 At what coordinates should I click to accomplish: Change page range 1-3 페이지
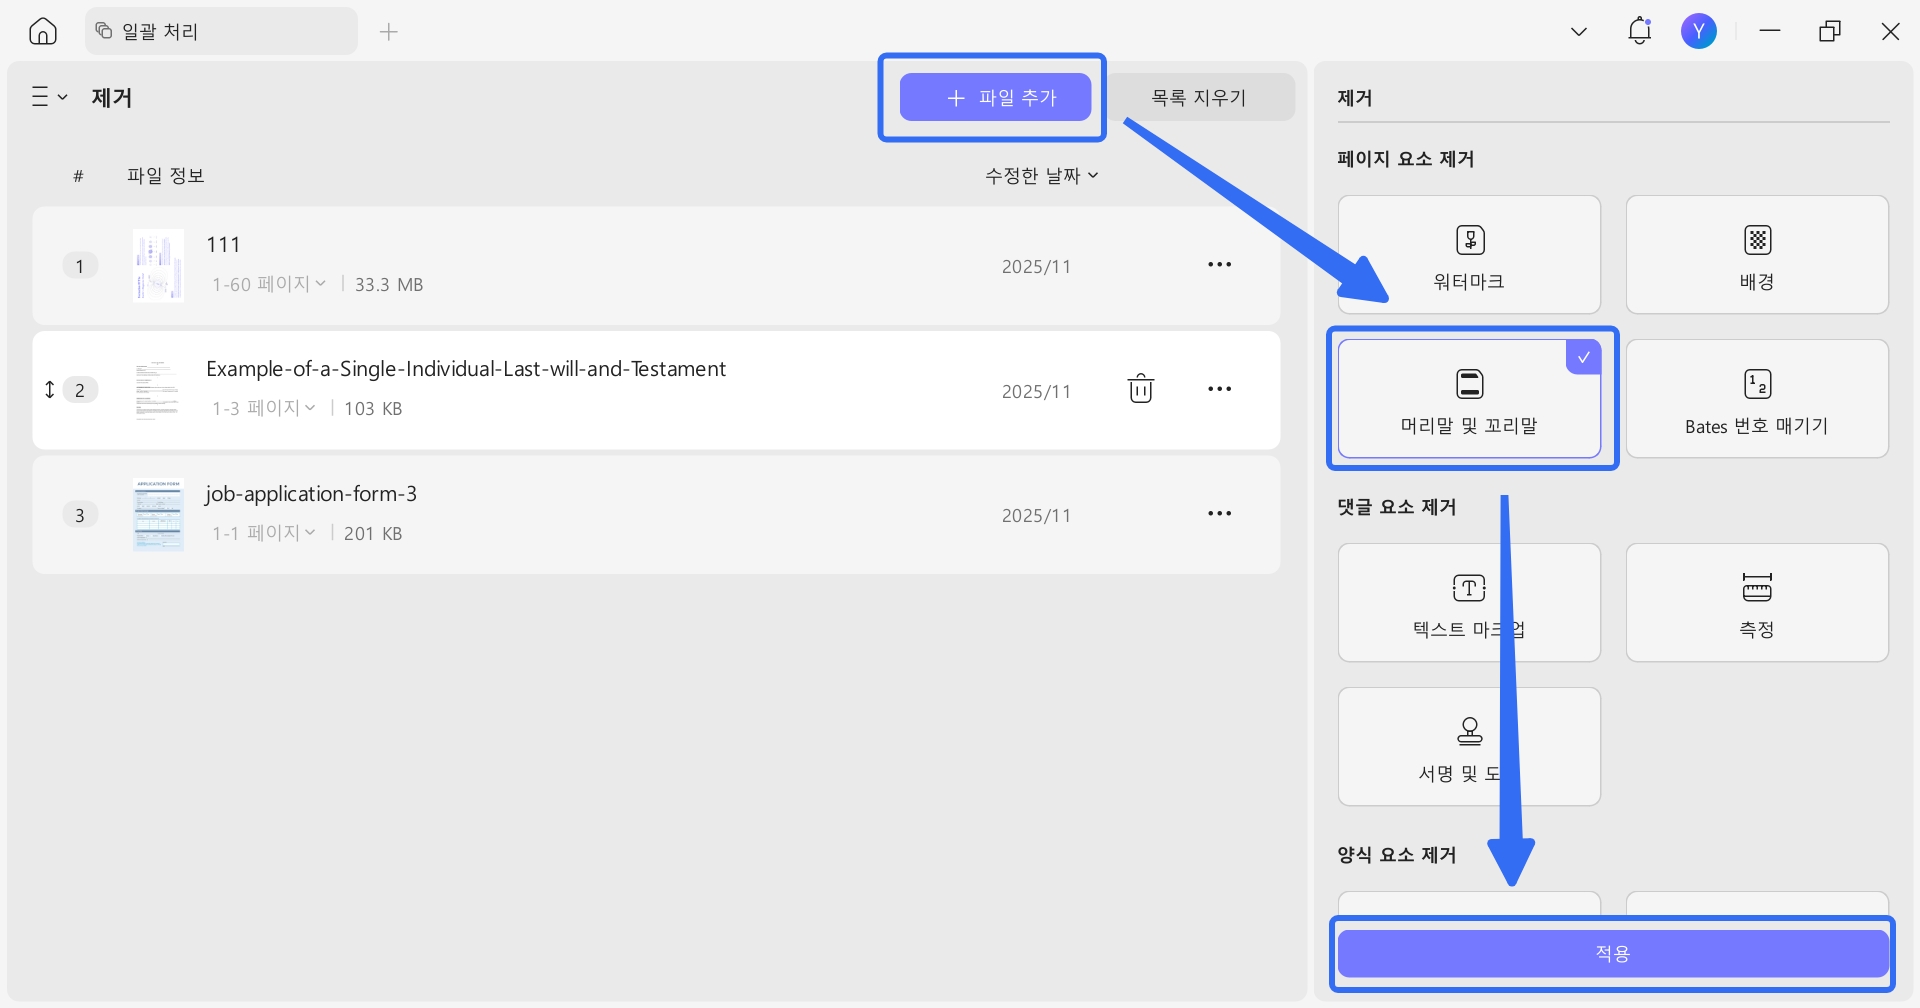pyautogui.click(x=264, y=408)
